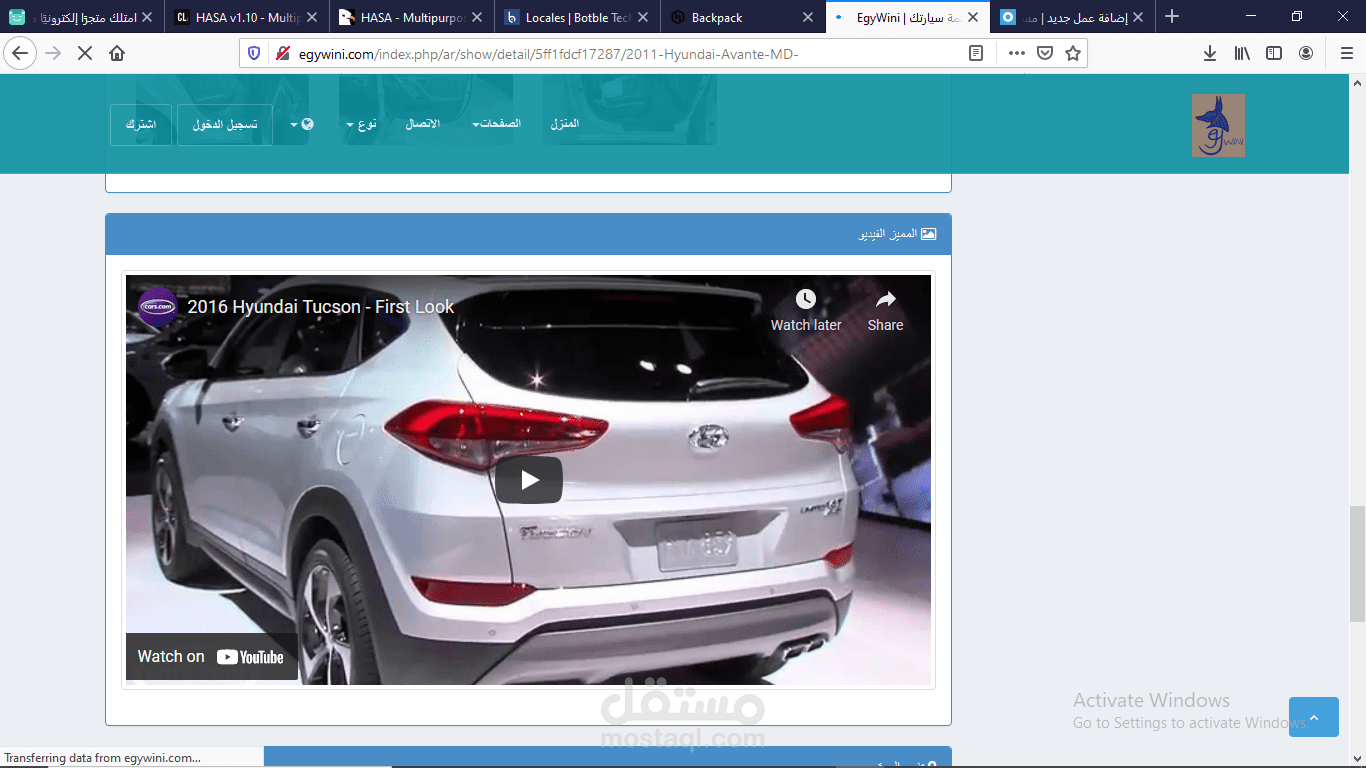Open المنزل navigation link
This screenshot has height=768, width=1366.
click(565, 124)
